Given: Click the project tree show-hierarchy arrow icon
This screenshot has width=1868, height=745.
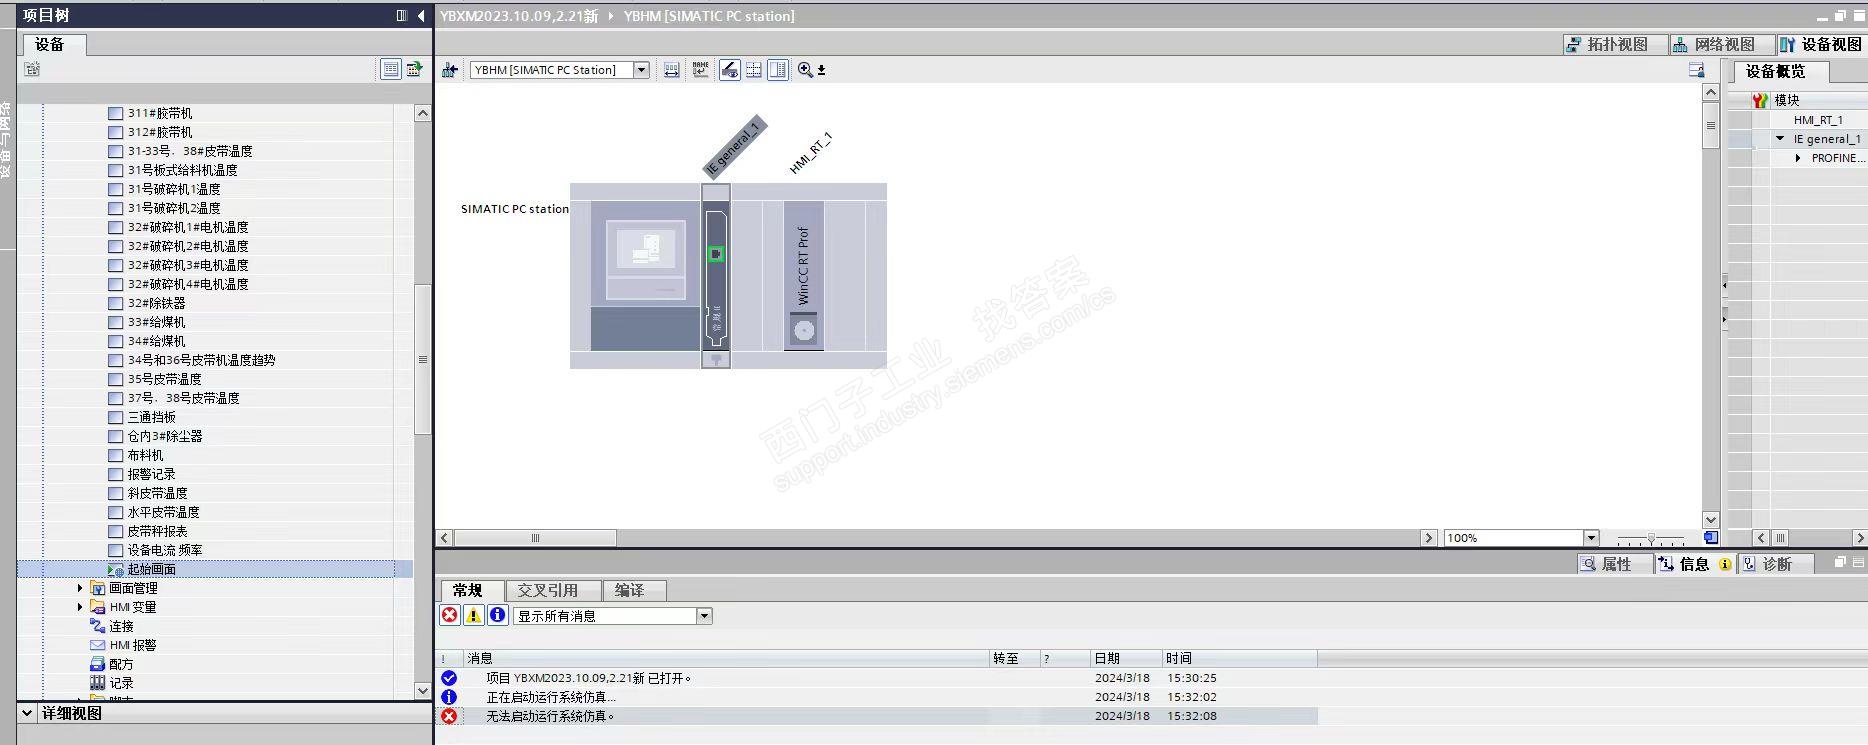Looking at the screenshot, I should click(415, 69).
